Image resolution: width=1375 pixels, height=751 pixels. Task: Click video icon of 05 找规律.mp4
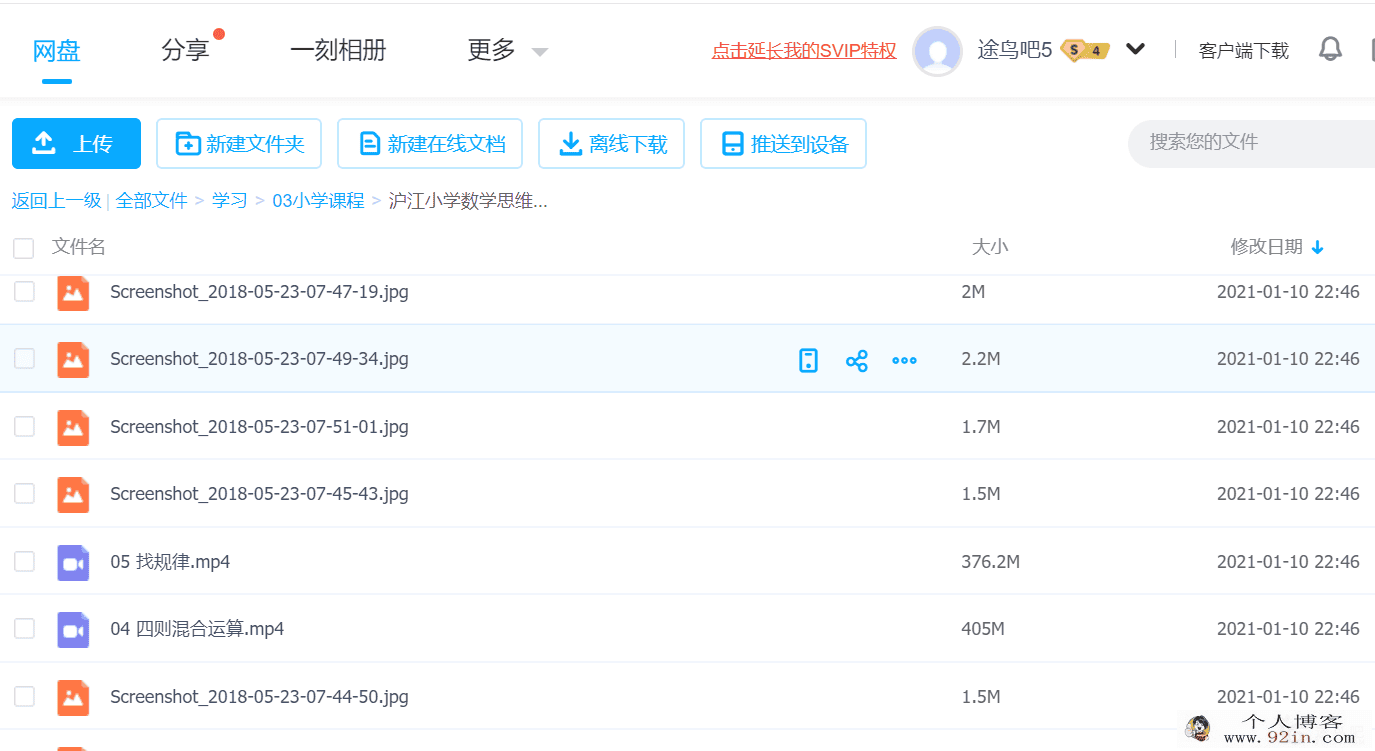73,562
